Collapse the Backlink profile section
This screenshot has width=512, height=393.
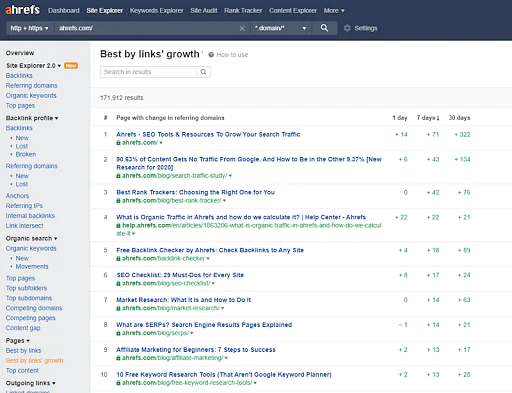tap(32, 118)
